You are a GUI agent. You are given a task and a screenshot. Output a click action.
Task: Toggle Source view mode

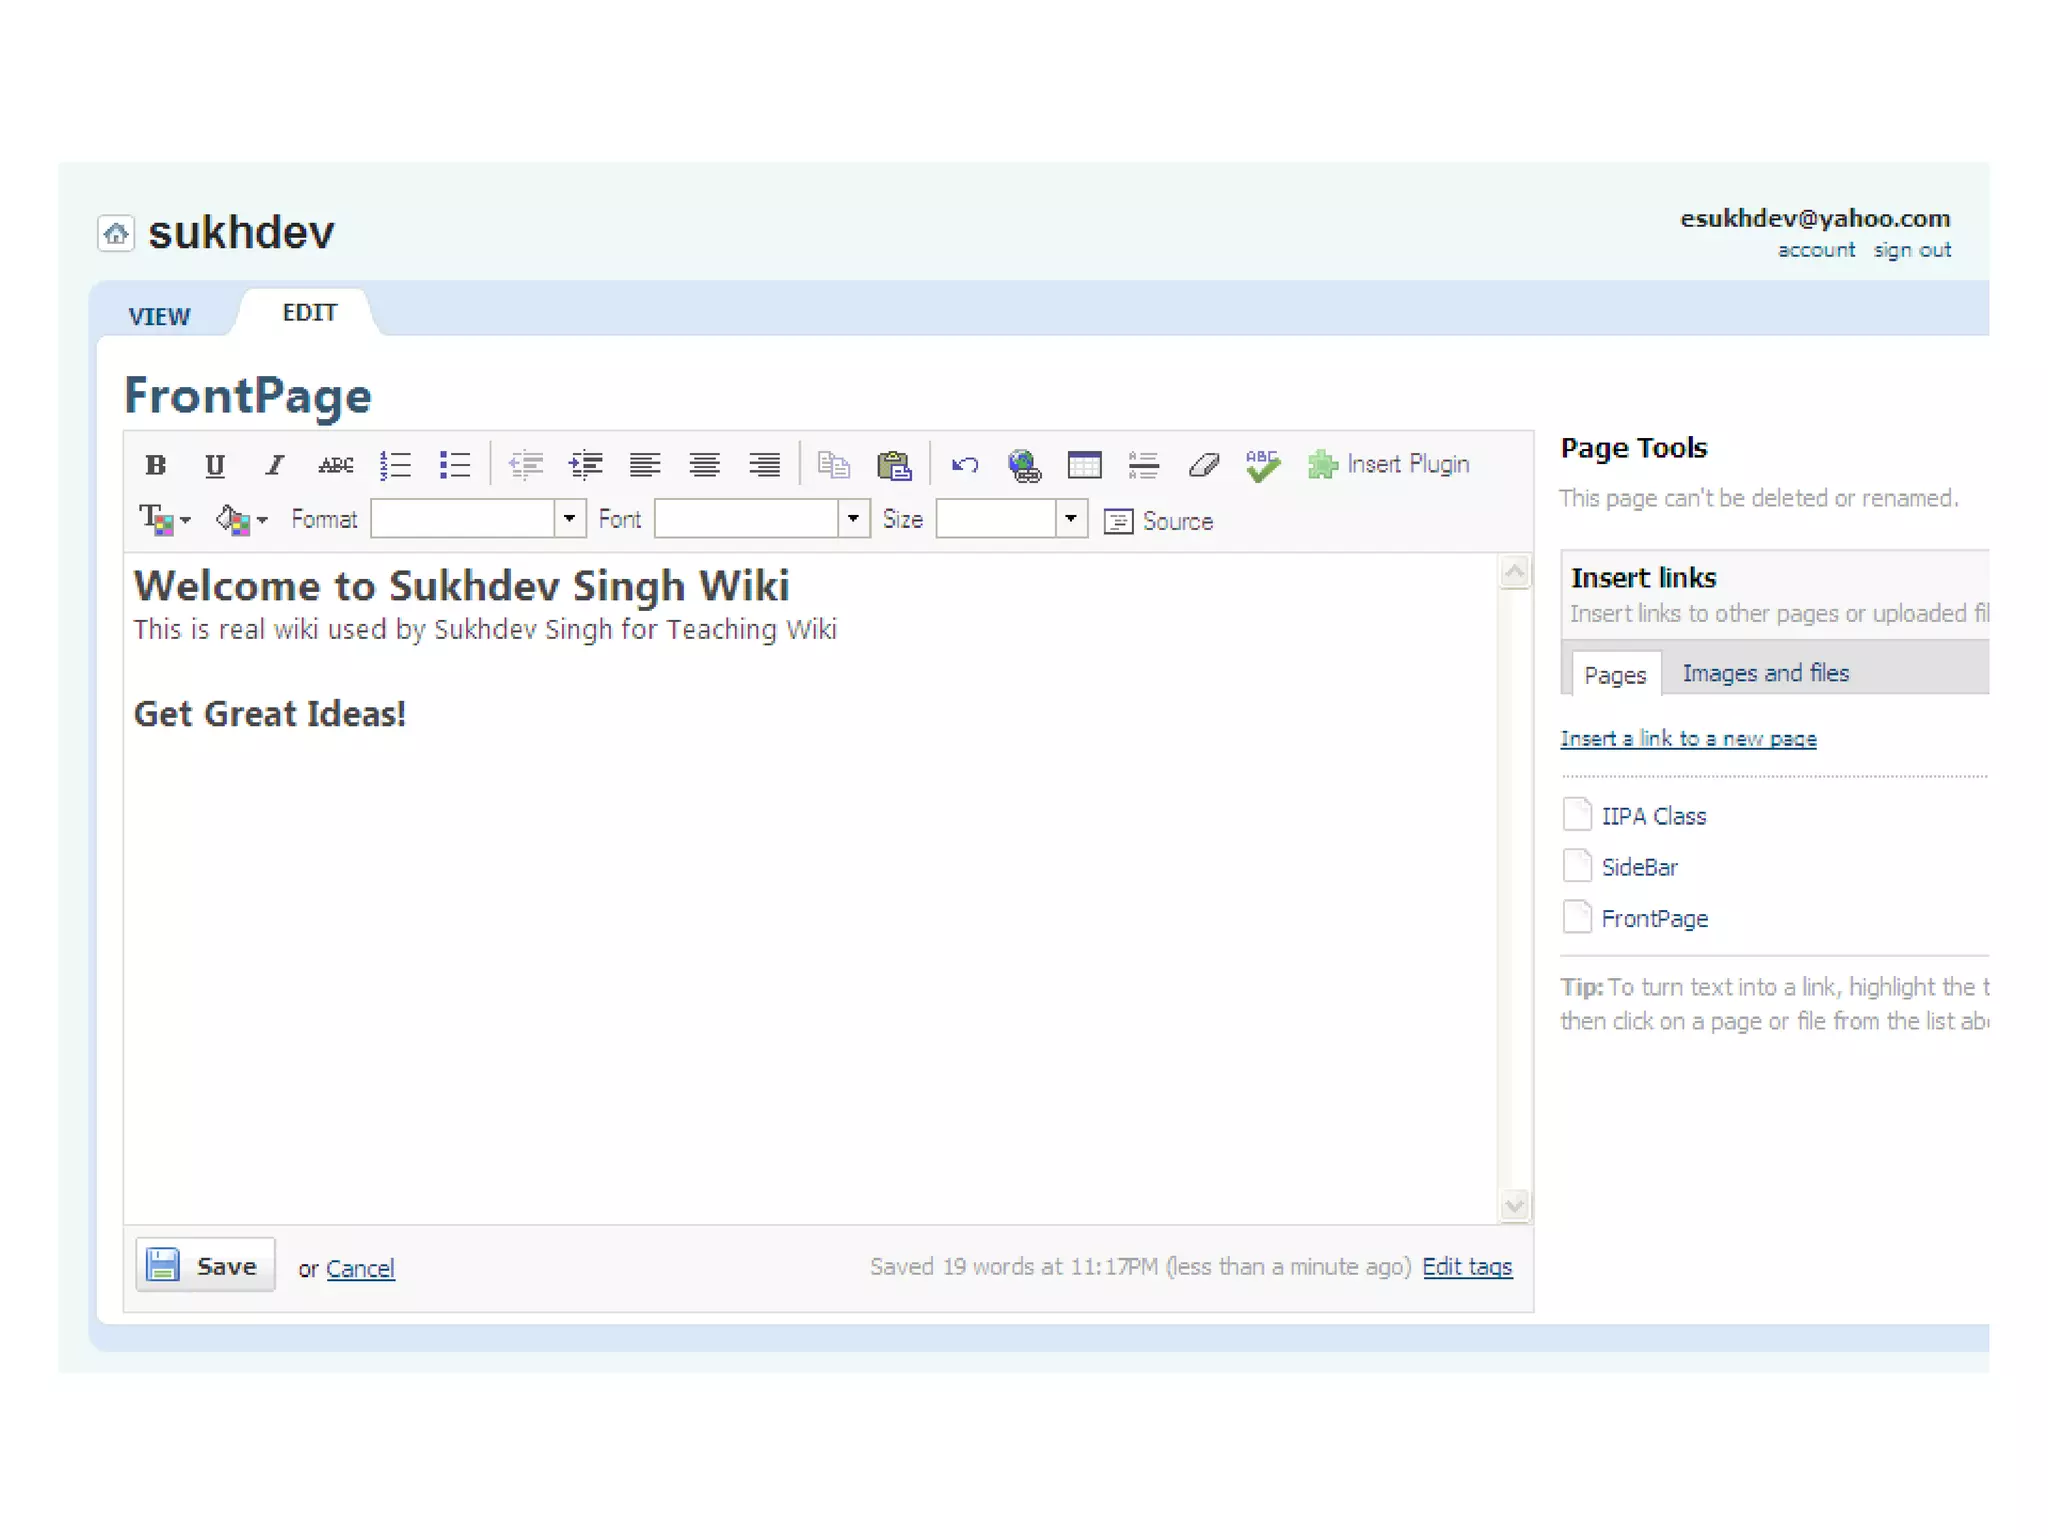(1158, 521)
